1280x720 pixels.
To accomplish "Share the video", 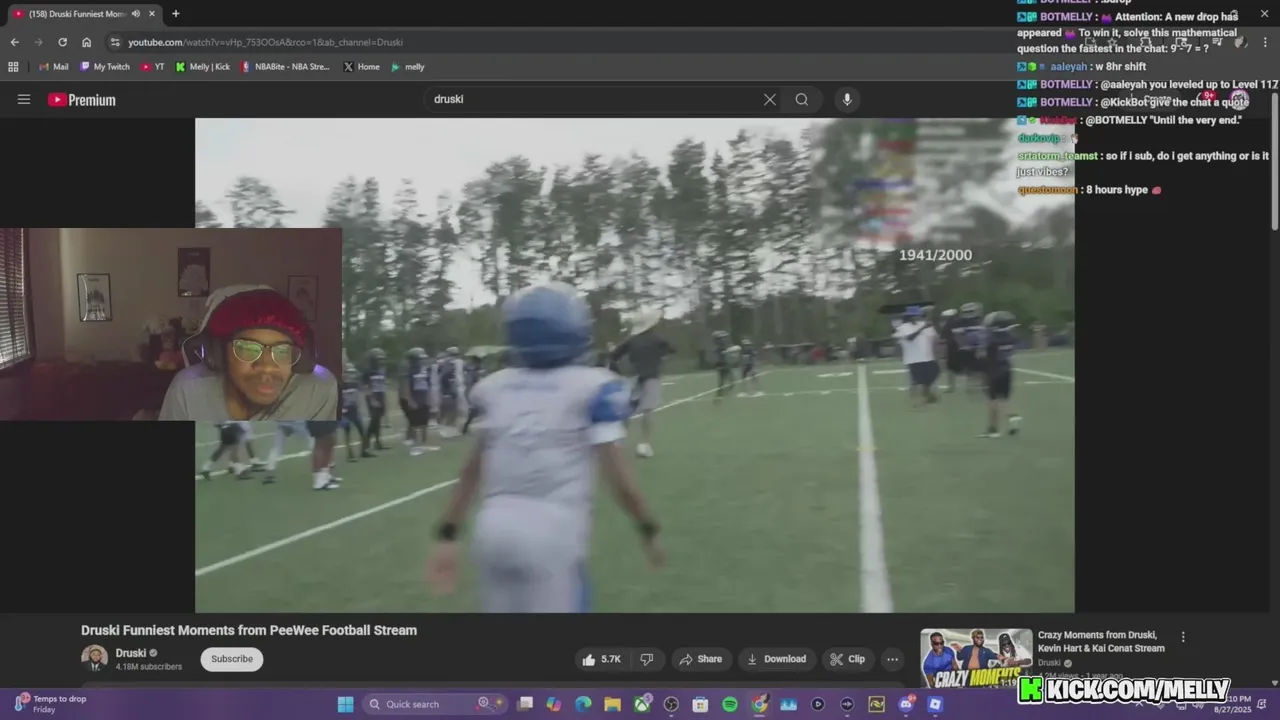I will (700, 659).
